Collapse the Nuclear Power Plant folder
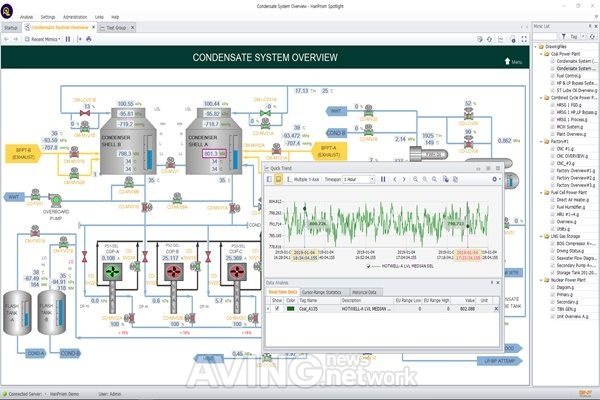 [x=541, y=280]
